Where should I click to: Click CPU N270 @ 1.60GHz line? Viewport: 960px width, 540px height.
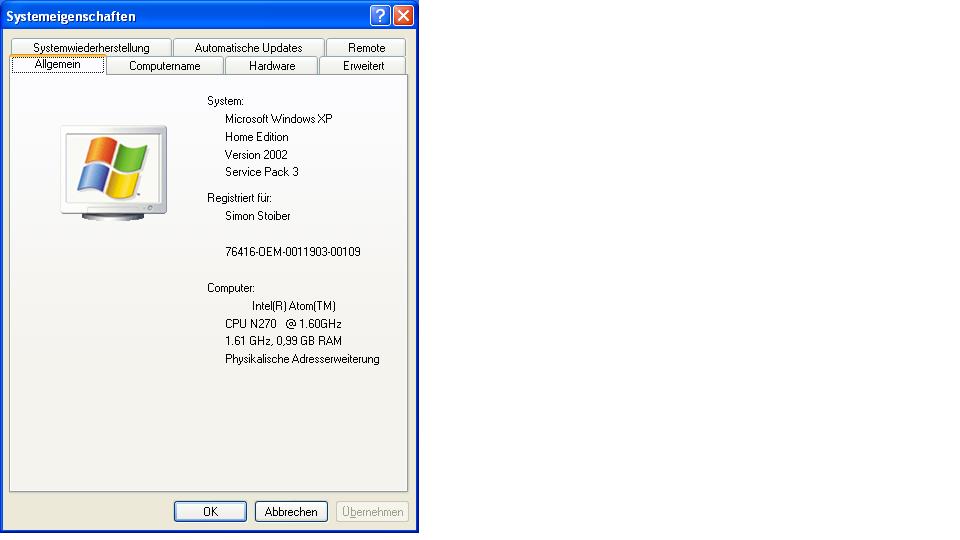click(283, 323)
